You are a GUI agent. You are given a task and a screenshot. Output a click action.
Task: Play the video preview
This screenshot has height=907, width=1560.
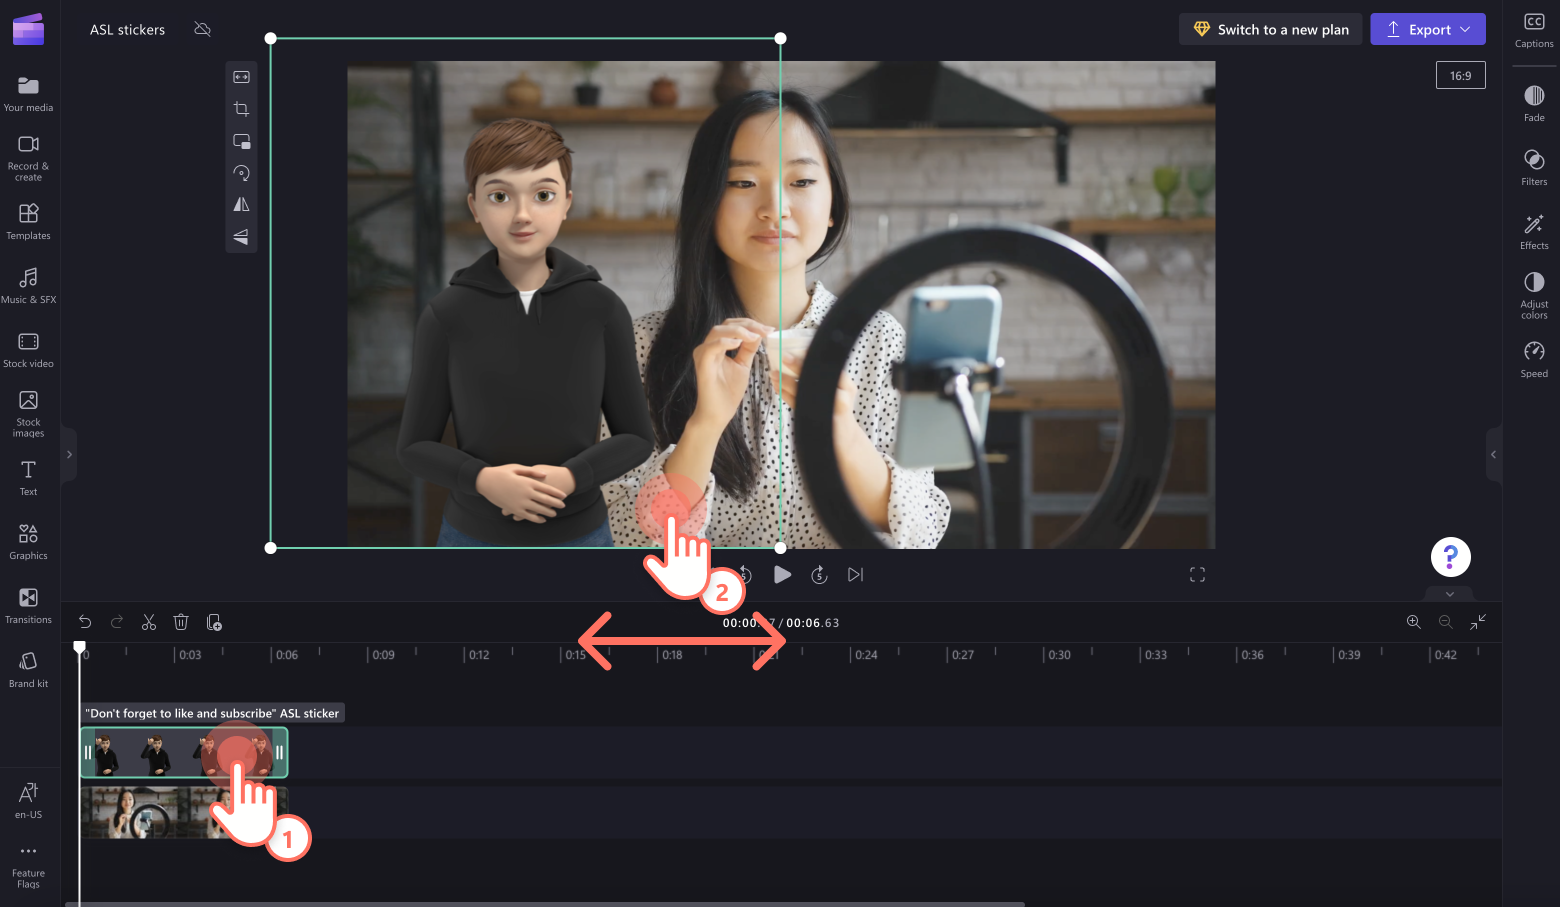pos(782,574)
